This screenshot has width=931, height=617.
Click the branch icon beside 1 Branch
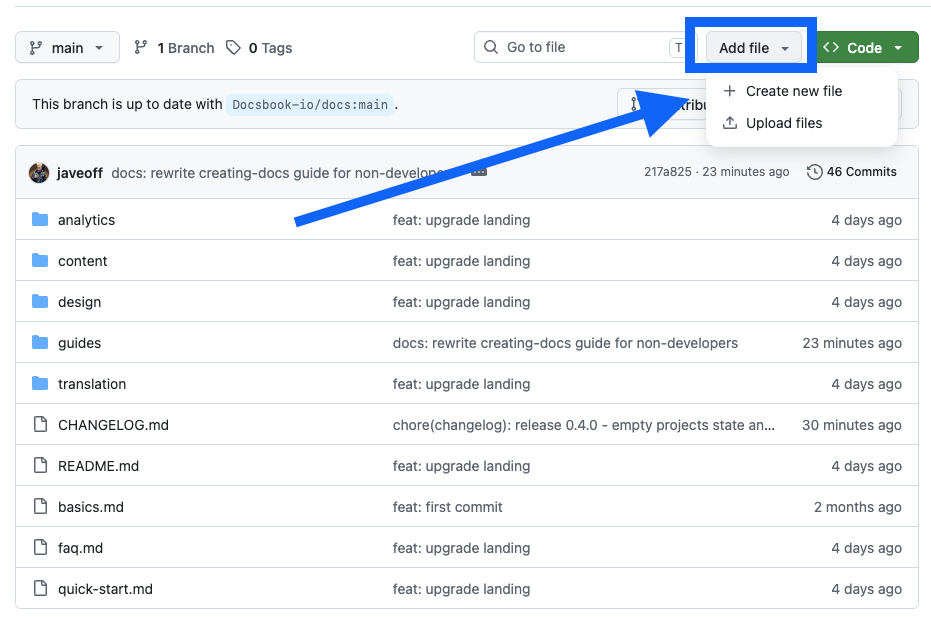tap(141, 48)
